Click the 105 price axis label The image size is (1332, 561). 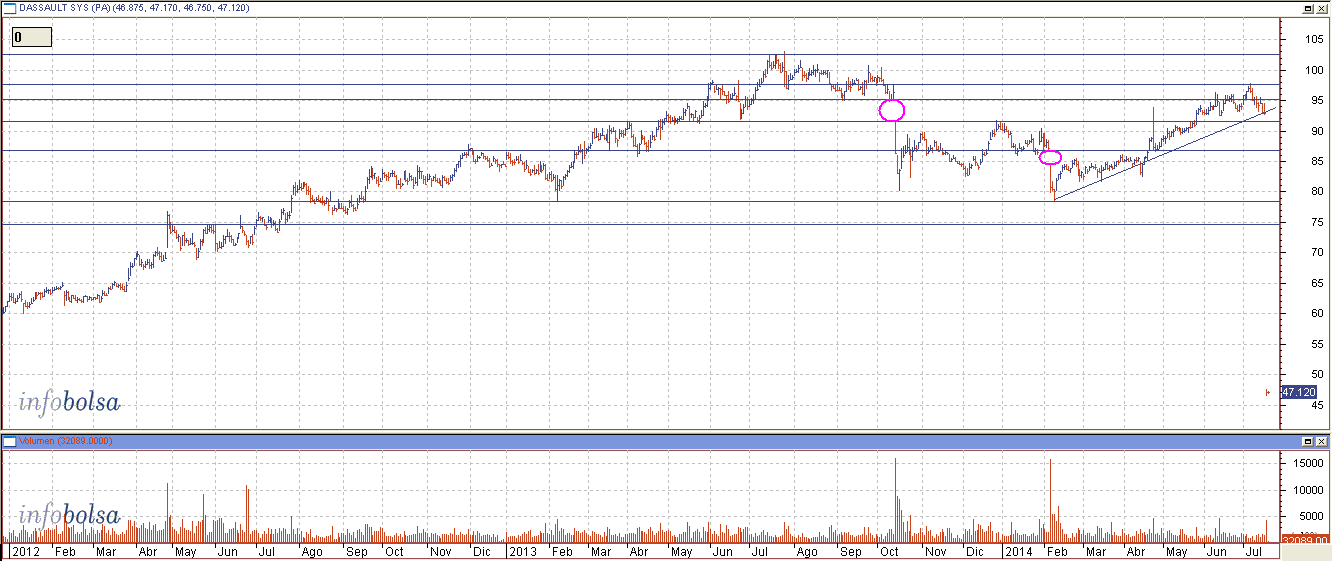click(1314, 39)
